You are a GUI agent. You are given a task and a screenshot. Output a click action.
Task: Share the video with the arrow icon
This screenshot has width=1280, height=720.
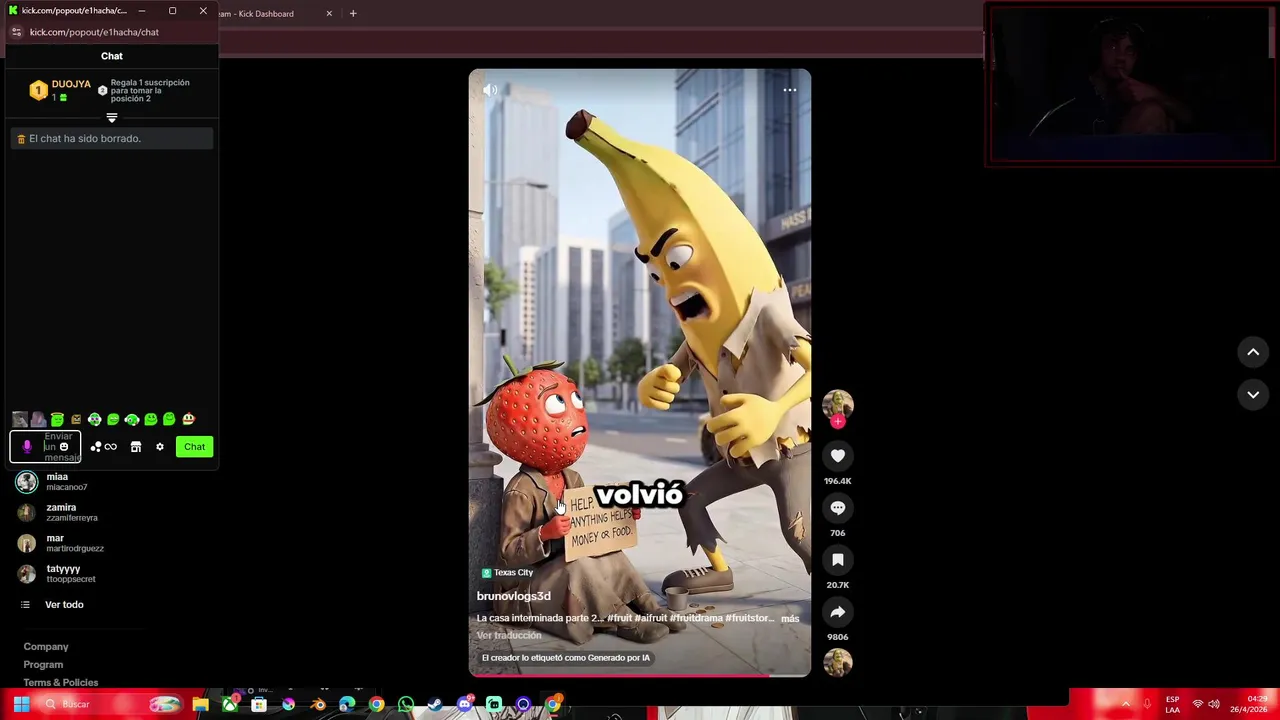click(838, 612)
